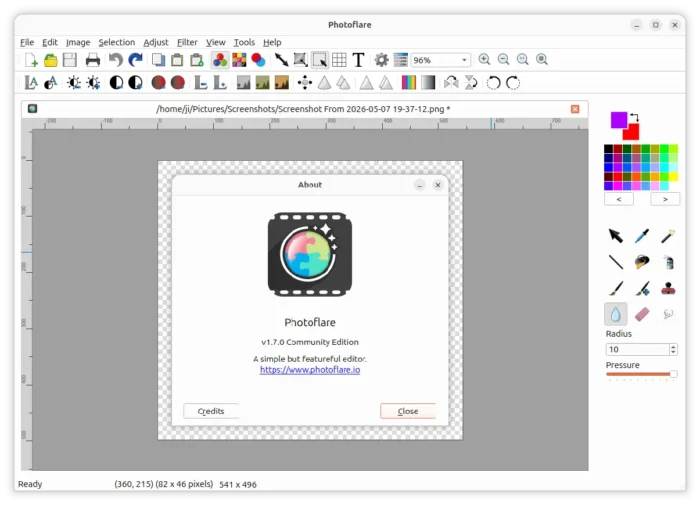Screen dimensions: 700x505
Task: Decrease gamma with the L minus icon
Action: 201,83
